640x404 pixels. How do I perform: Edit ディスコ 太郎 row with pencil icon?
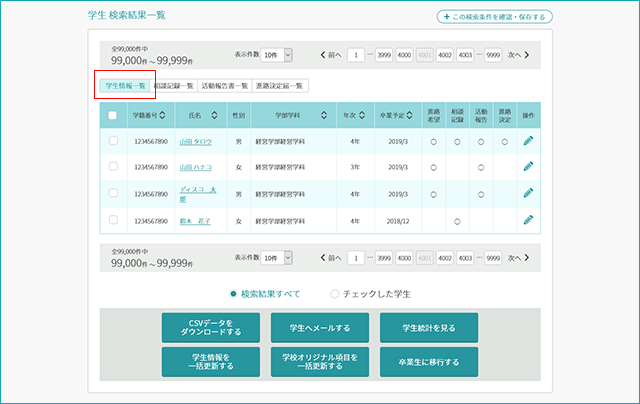coord(528,193)
